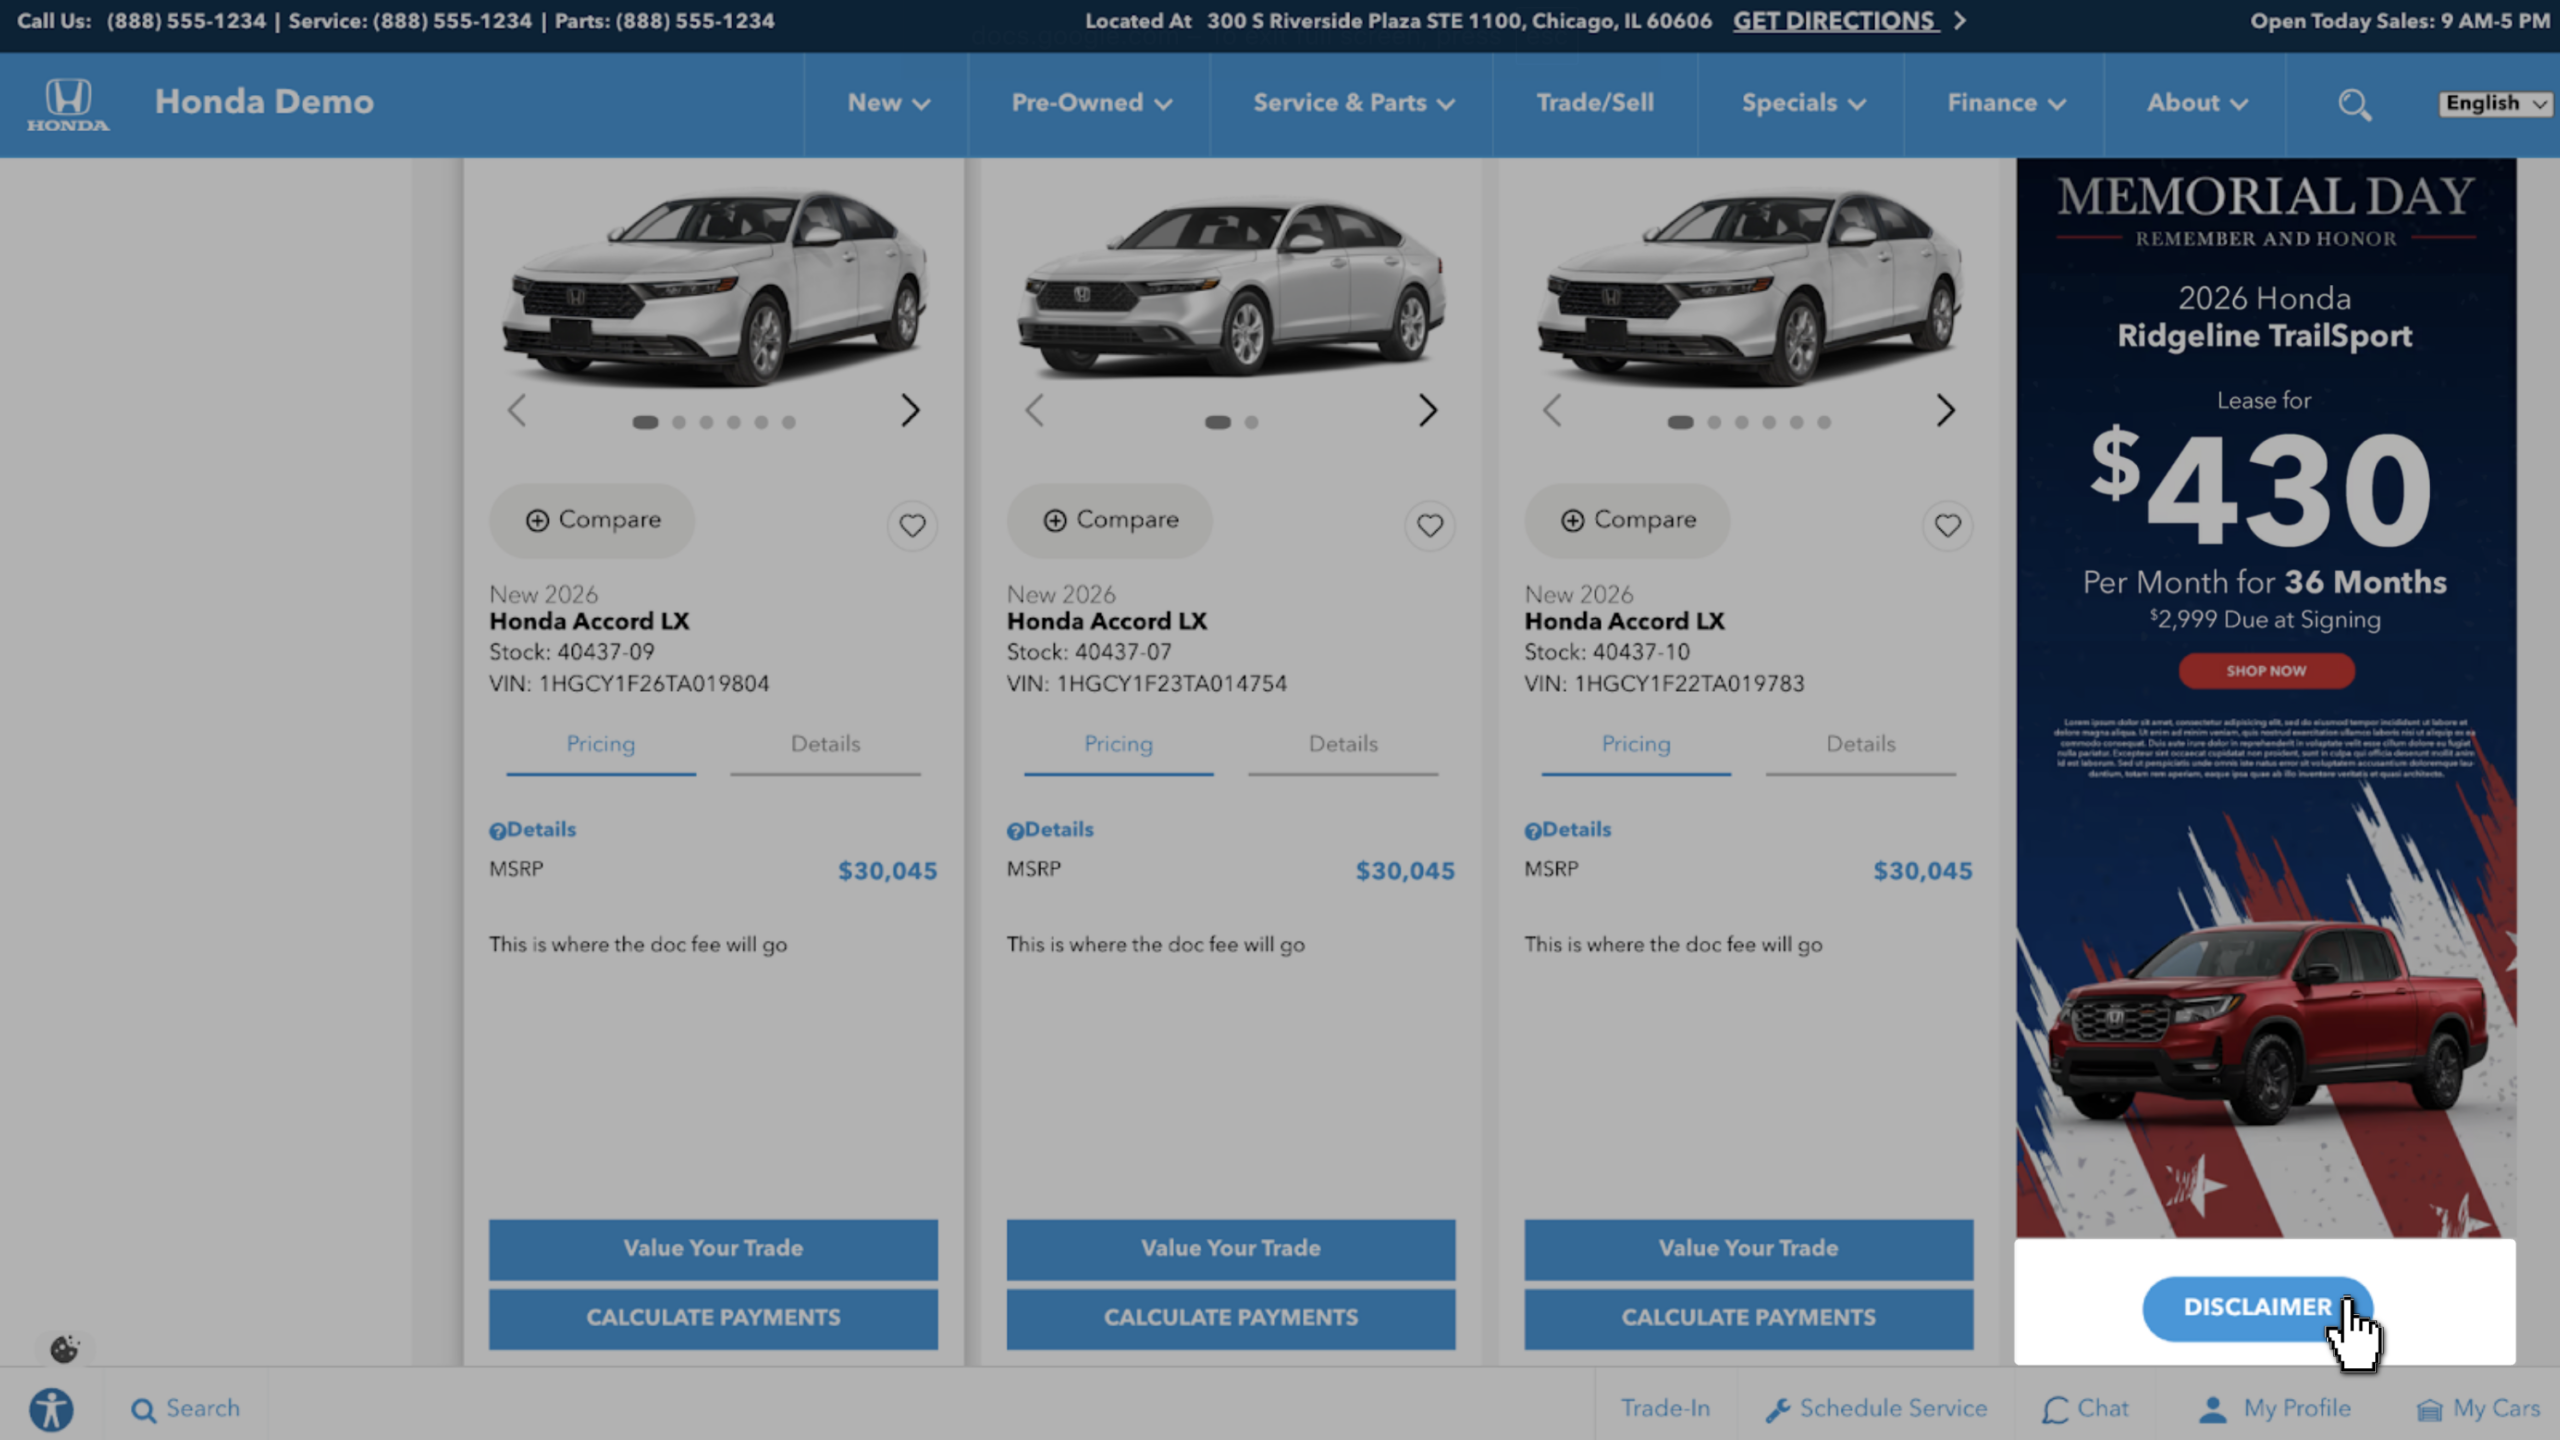Screen dimensions: 2560x1440
Task: Expand the Finance dropdown menu
Action: [x=2005, y=103]
